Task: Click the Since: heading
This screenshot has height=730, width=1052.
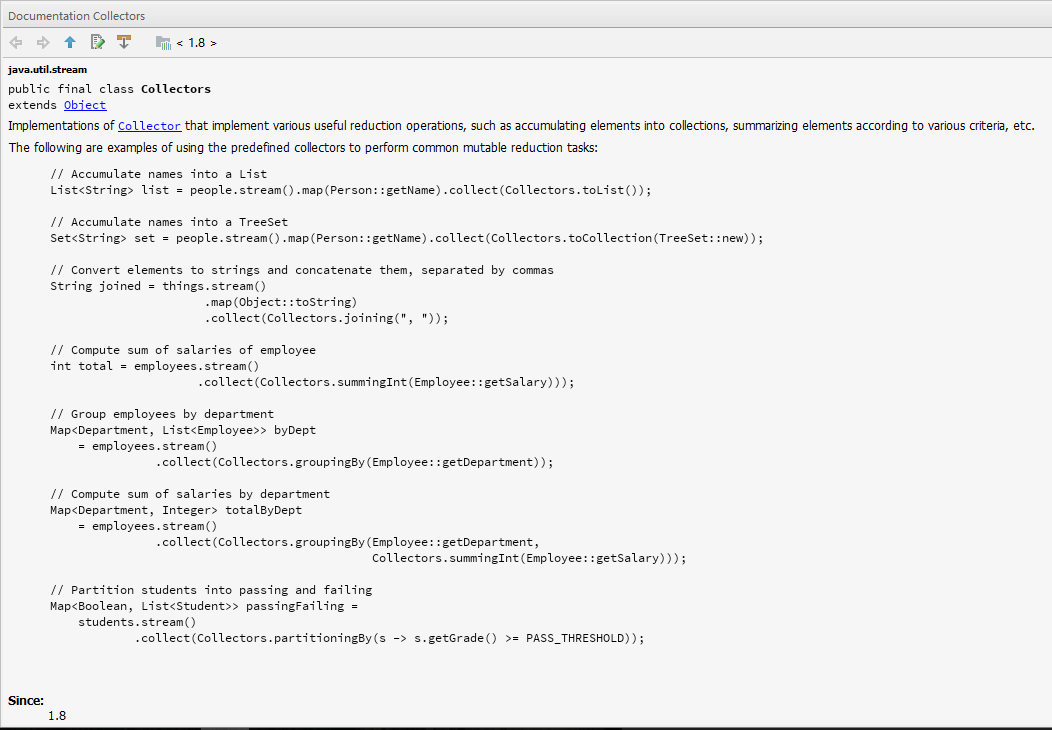Action: [x=26, y=701]
